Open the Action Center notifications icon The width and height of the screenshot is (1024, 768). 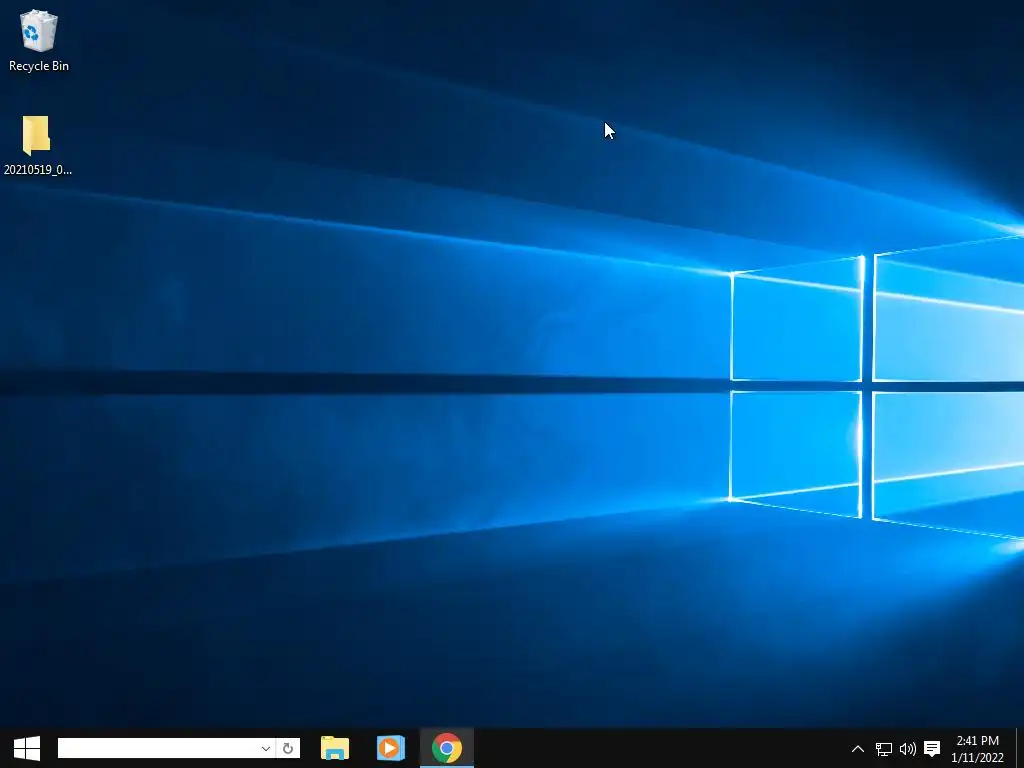[932, 749]
